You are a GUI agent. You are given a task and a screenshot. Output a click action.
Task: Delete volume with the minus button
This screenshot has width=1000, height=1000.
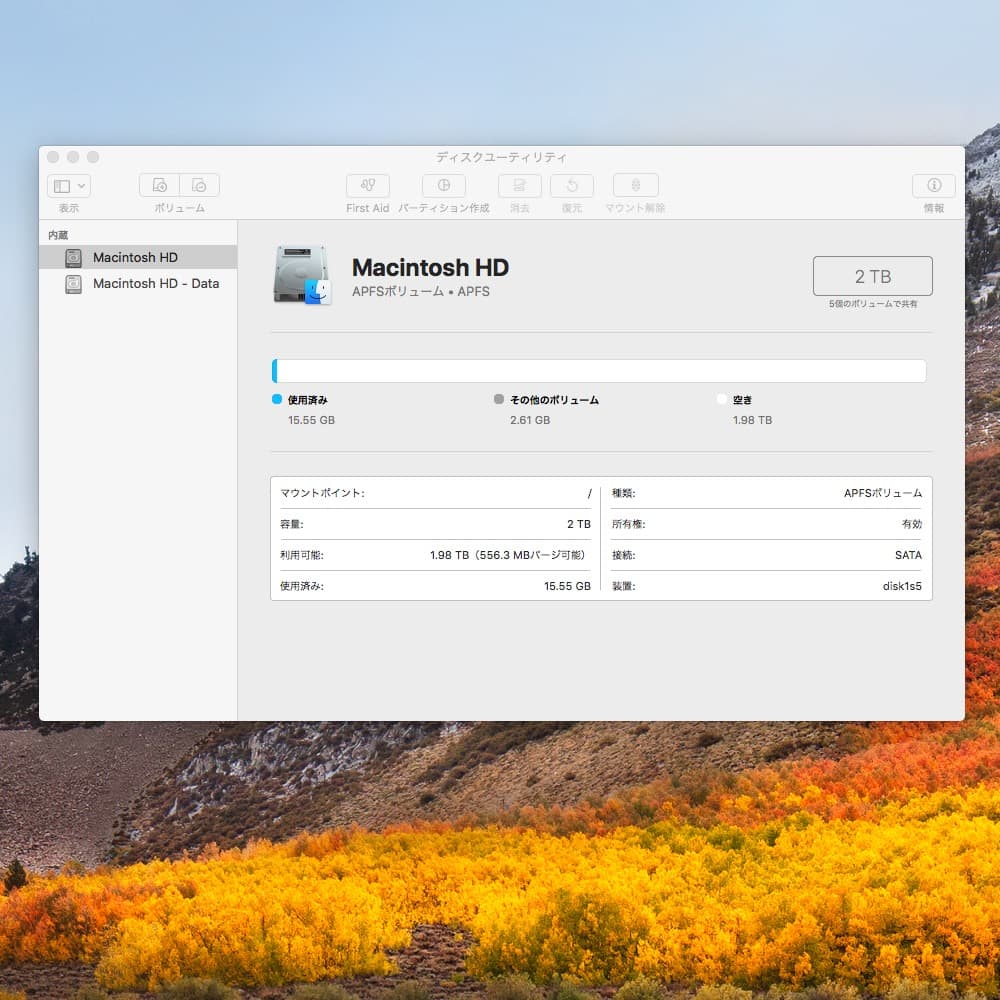point(199,186)
